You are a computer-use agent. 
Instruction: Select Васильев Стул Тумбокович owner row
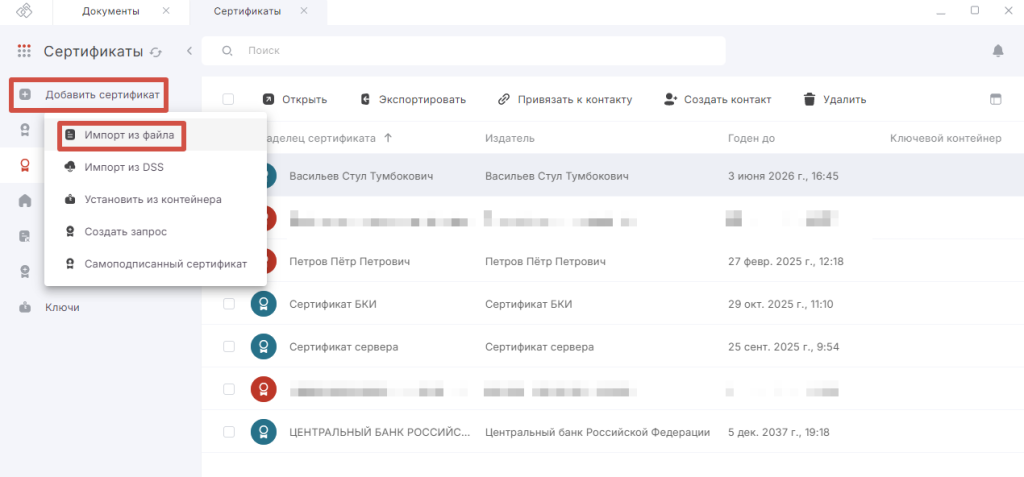[x=361, y=176]
